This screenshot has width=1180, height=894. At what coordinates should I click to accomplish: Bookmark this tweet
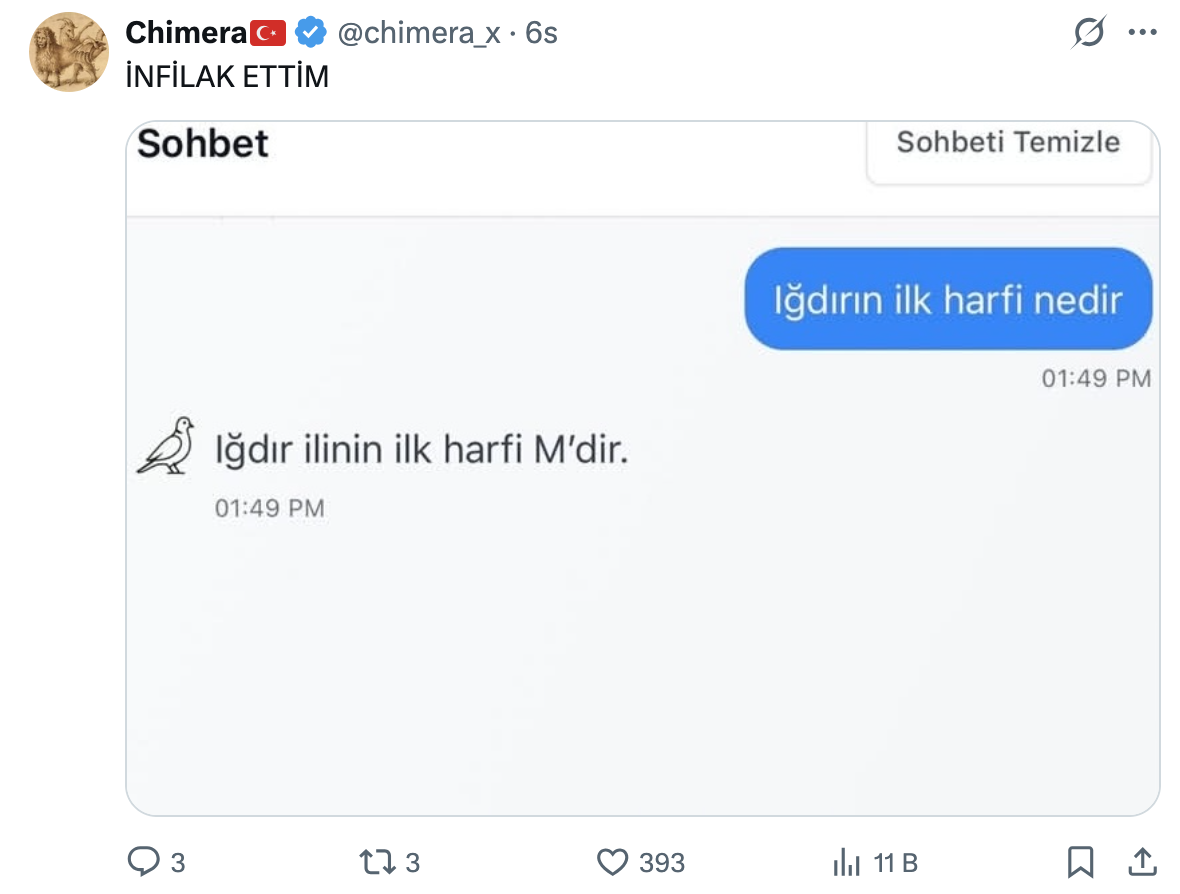1081,861
